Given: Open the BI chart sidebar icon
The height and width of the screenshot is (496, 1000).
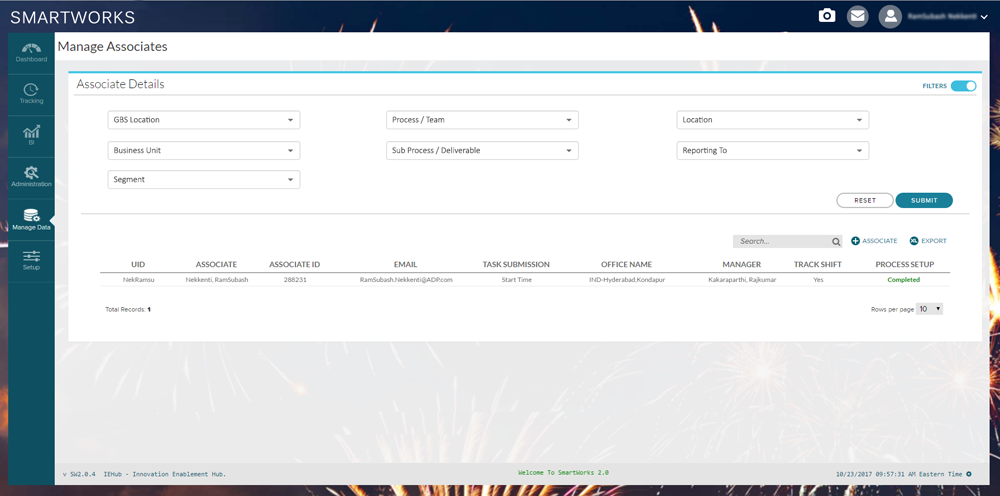Looking at the screenshot, I should [x=31, y=135].
